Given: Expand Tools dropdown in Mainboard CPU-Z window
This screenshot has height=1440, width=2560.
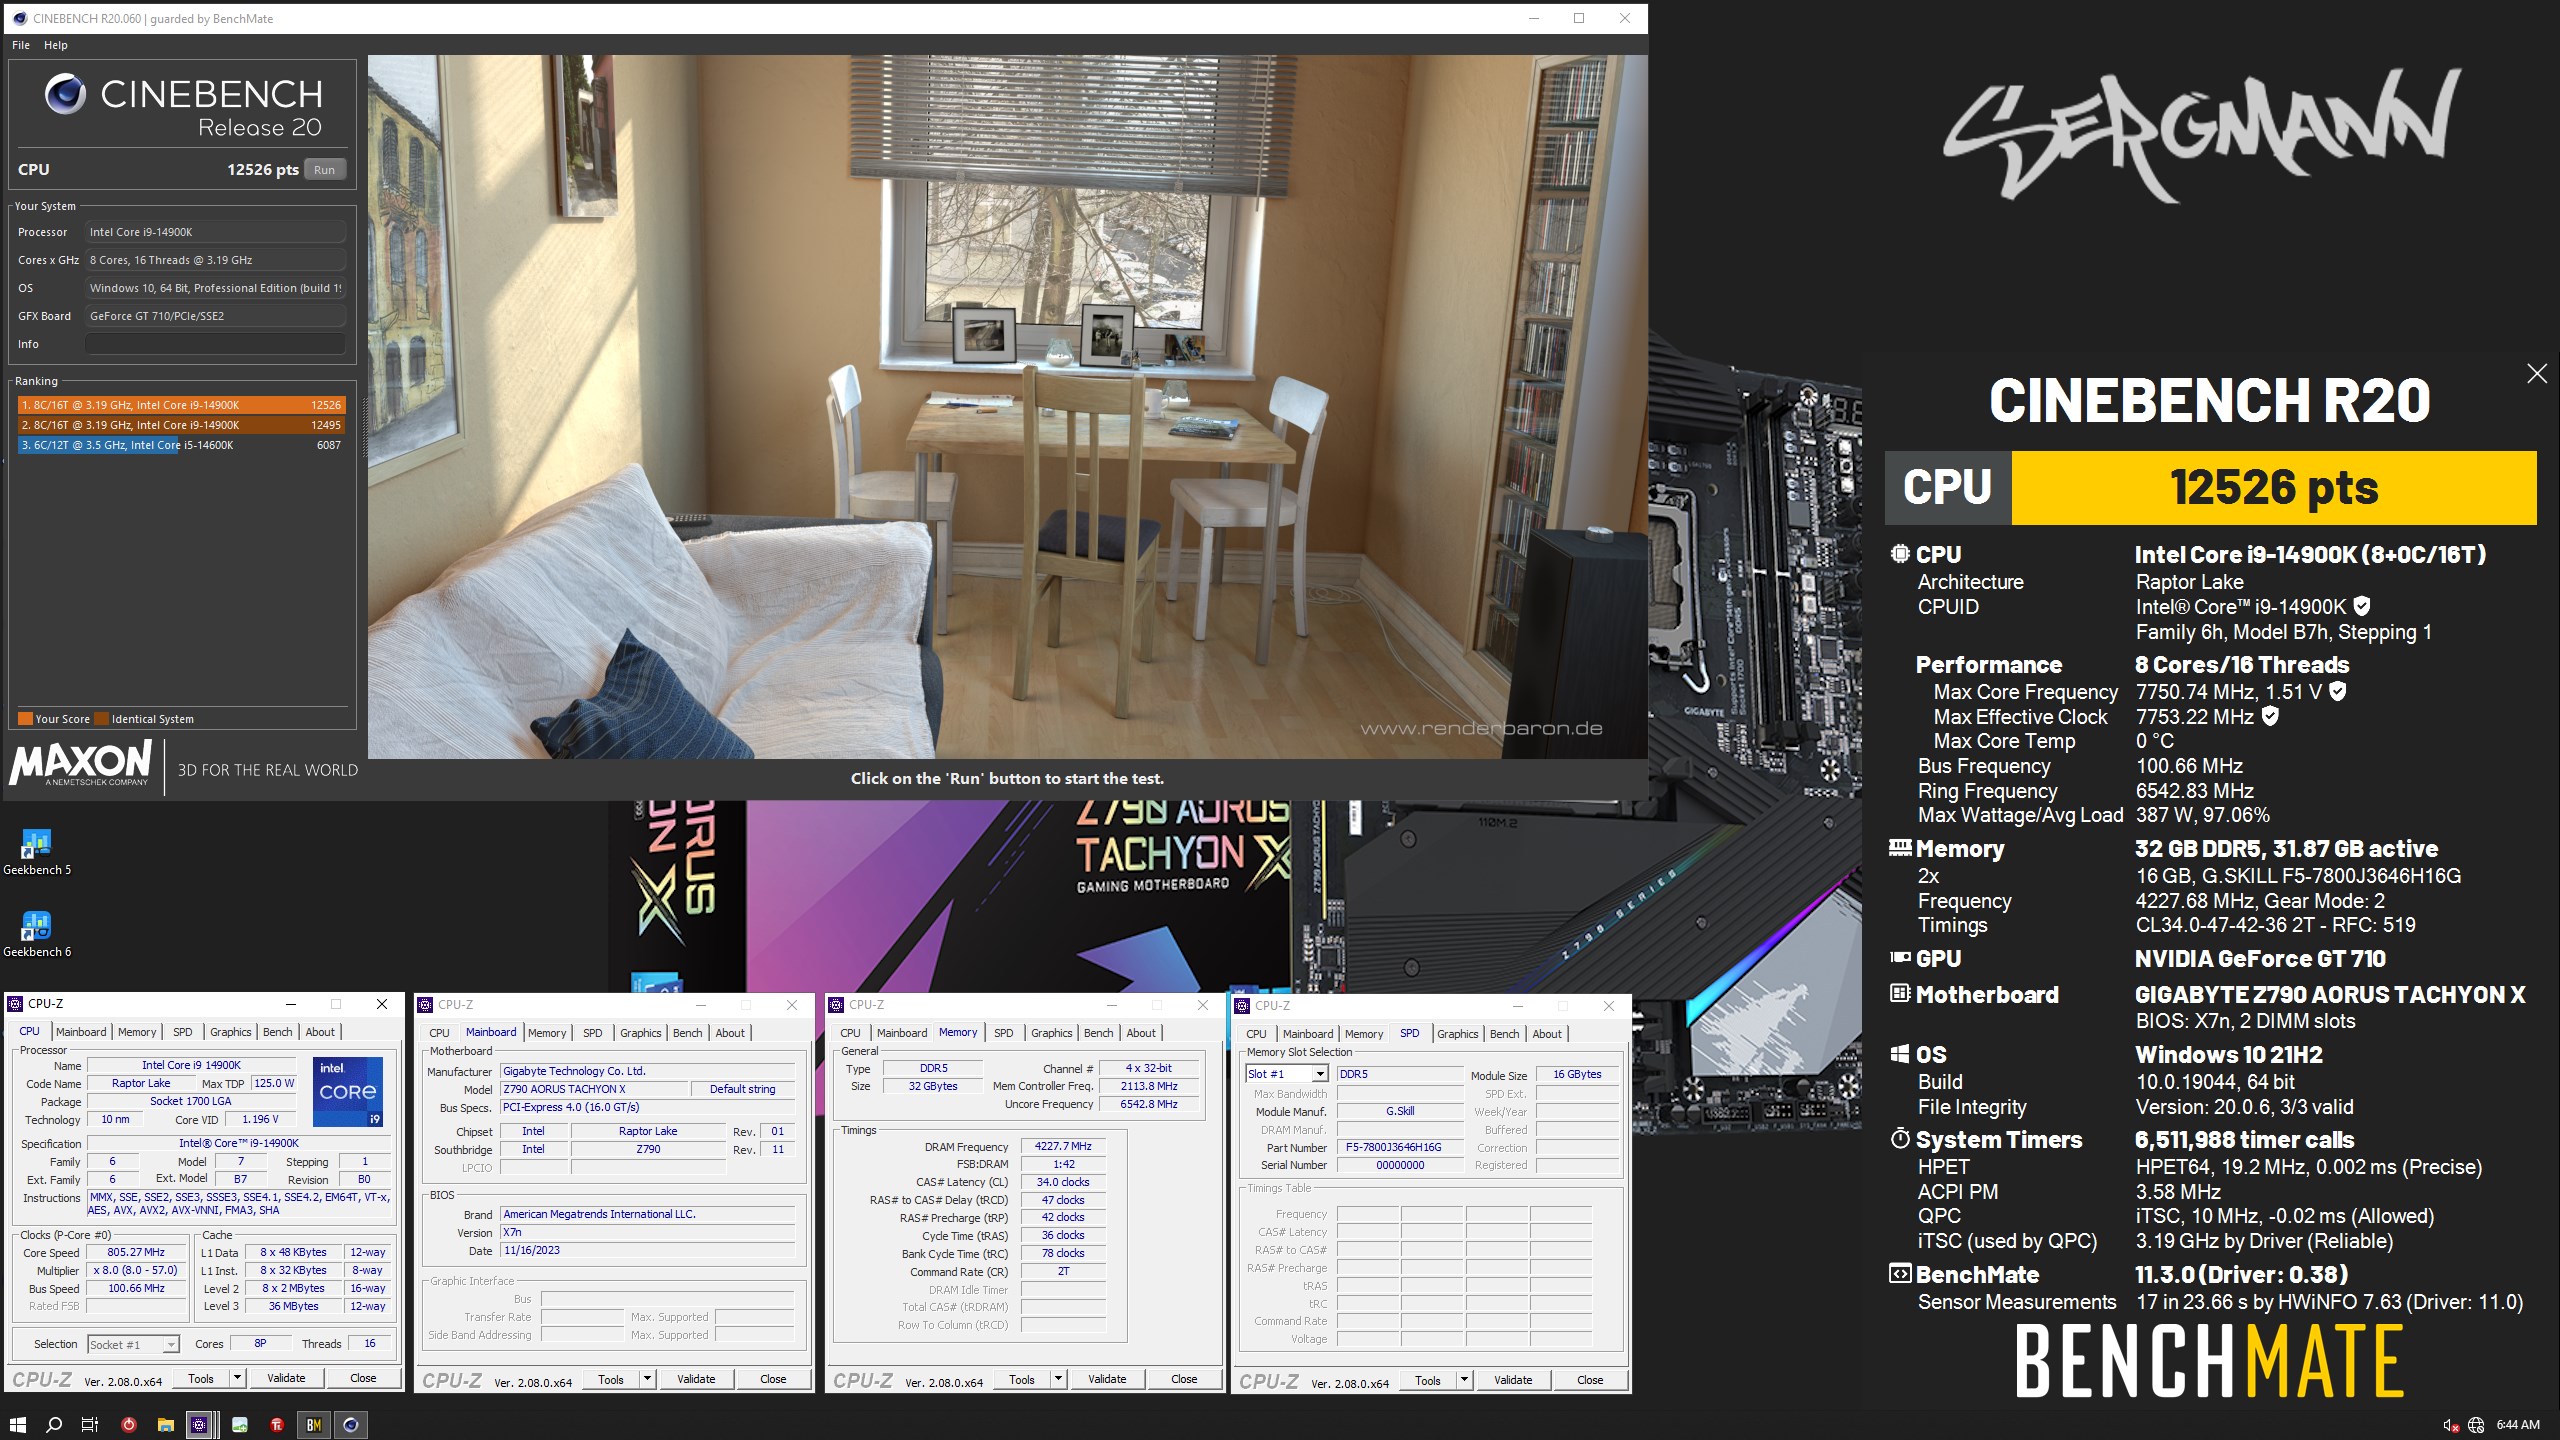Looking at the screenshot, I should tap(648, 1380).
